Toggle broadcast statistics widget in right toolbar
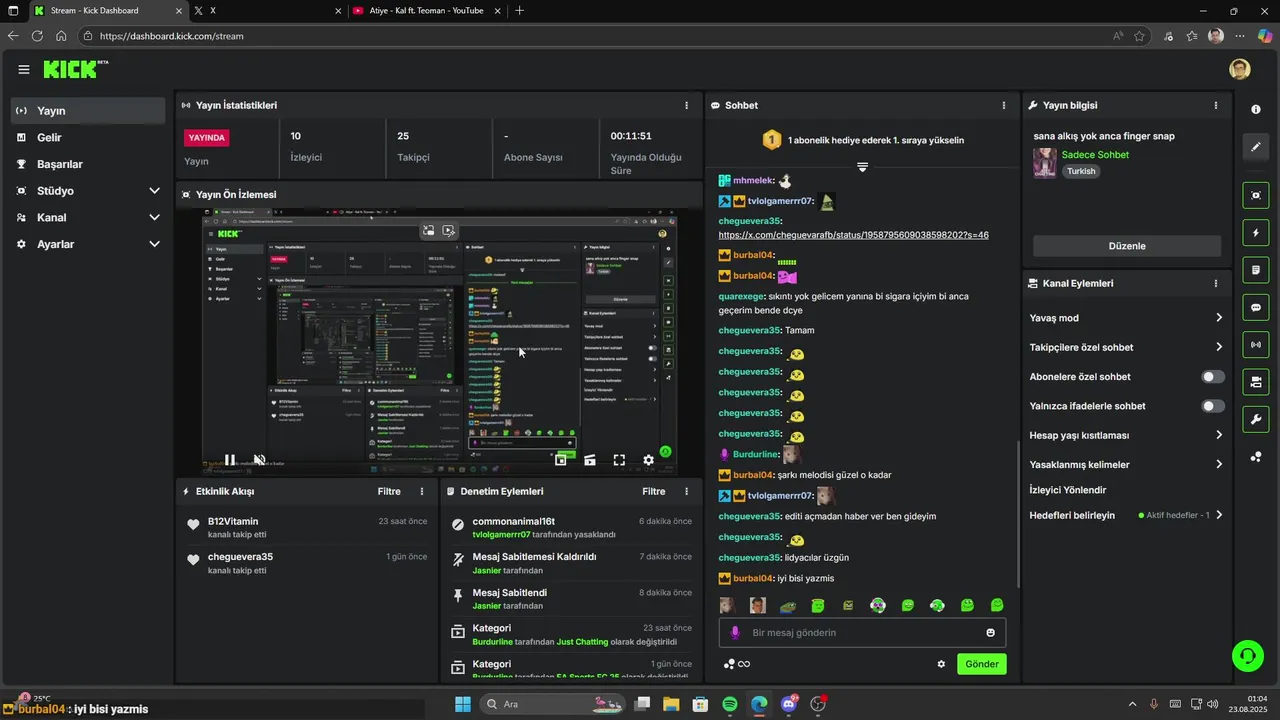 1256,345
